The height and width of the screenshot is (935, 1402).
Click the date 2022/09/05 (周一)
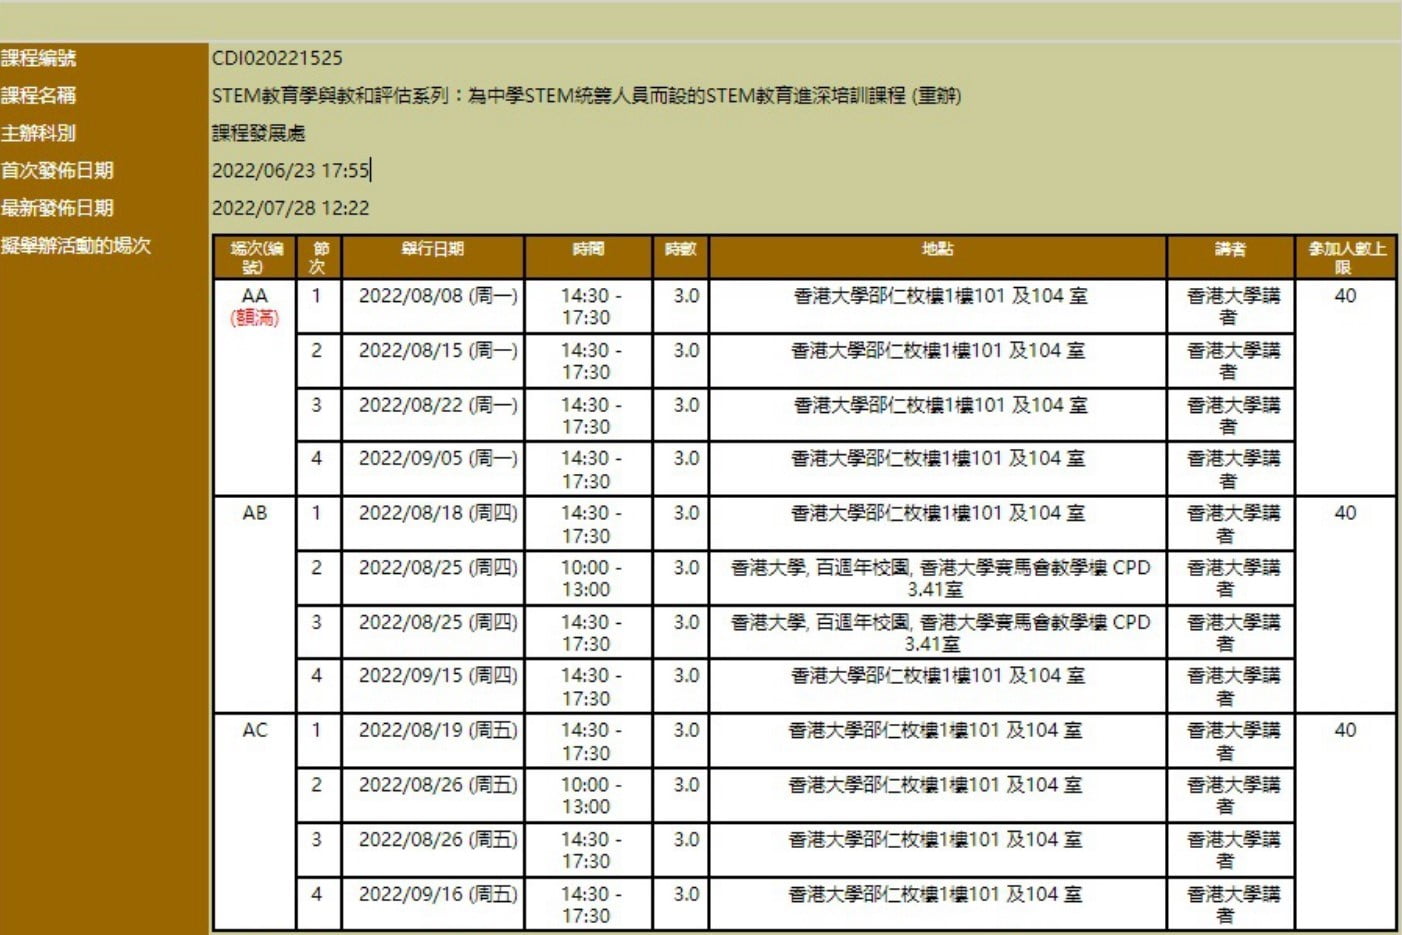[x=437, y=459]
